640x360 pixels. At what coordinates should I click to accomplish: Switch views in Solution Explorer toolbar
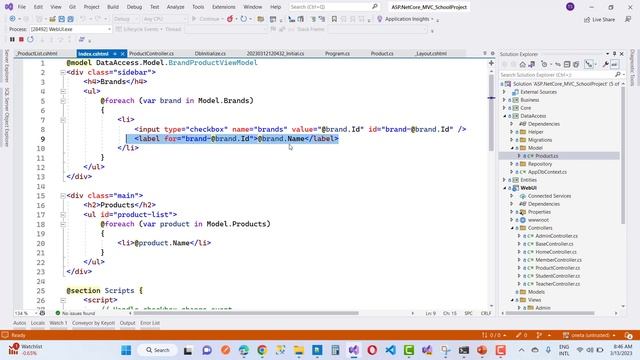coord(531,64)
